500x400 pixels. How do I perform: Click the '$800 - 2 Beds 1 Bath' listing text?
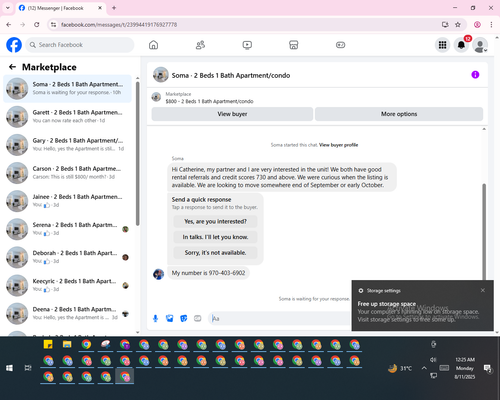209,101
